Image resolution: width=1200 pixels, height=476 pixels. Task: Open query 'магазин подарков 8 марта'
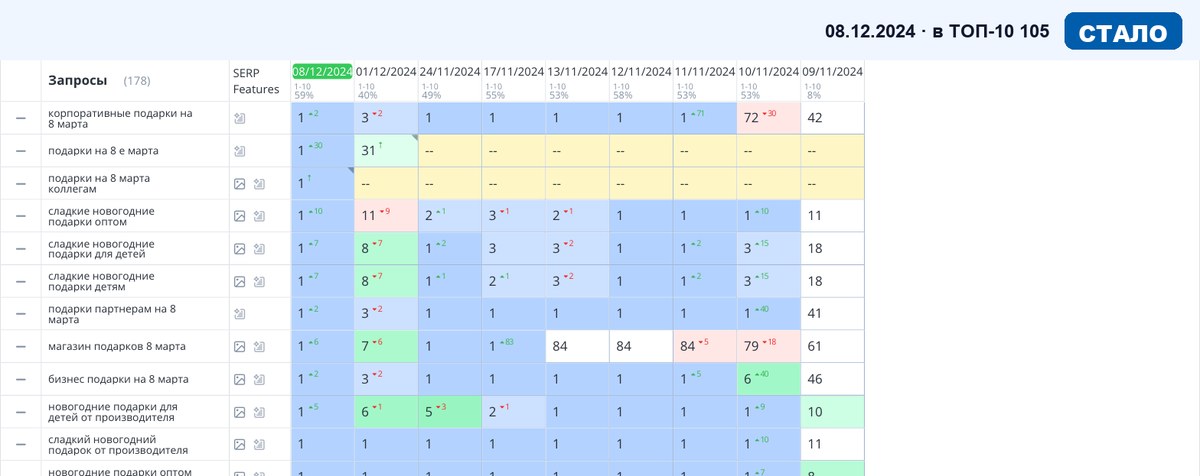(116, 347)
